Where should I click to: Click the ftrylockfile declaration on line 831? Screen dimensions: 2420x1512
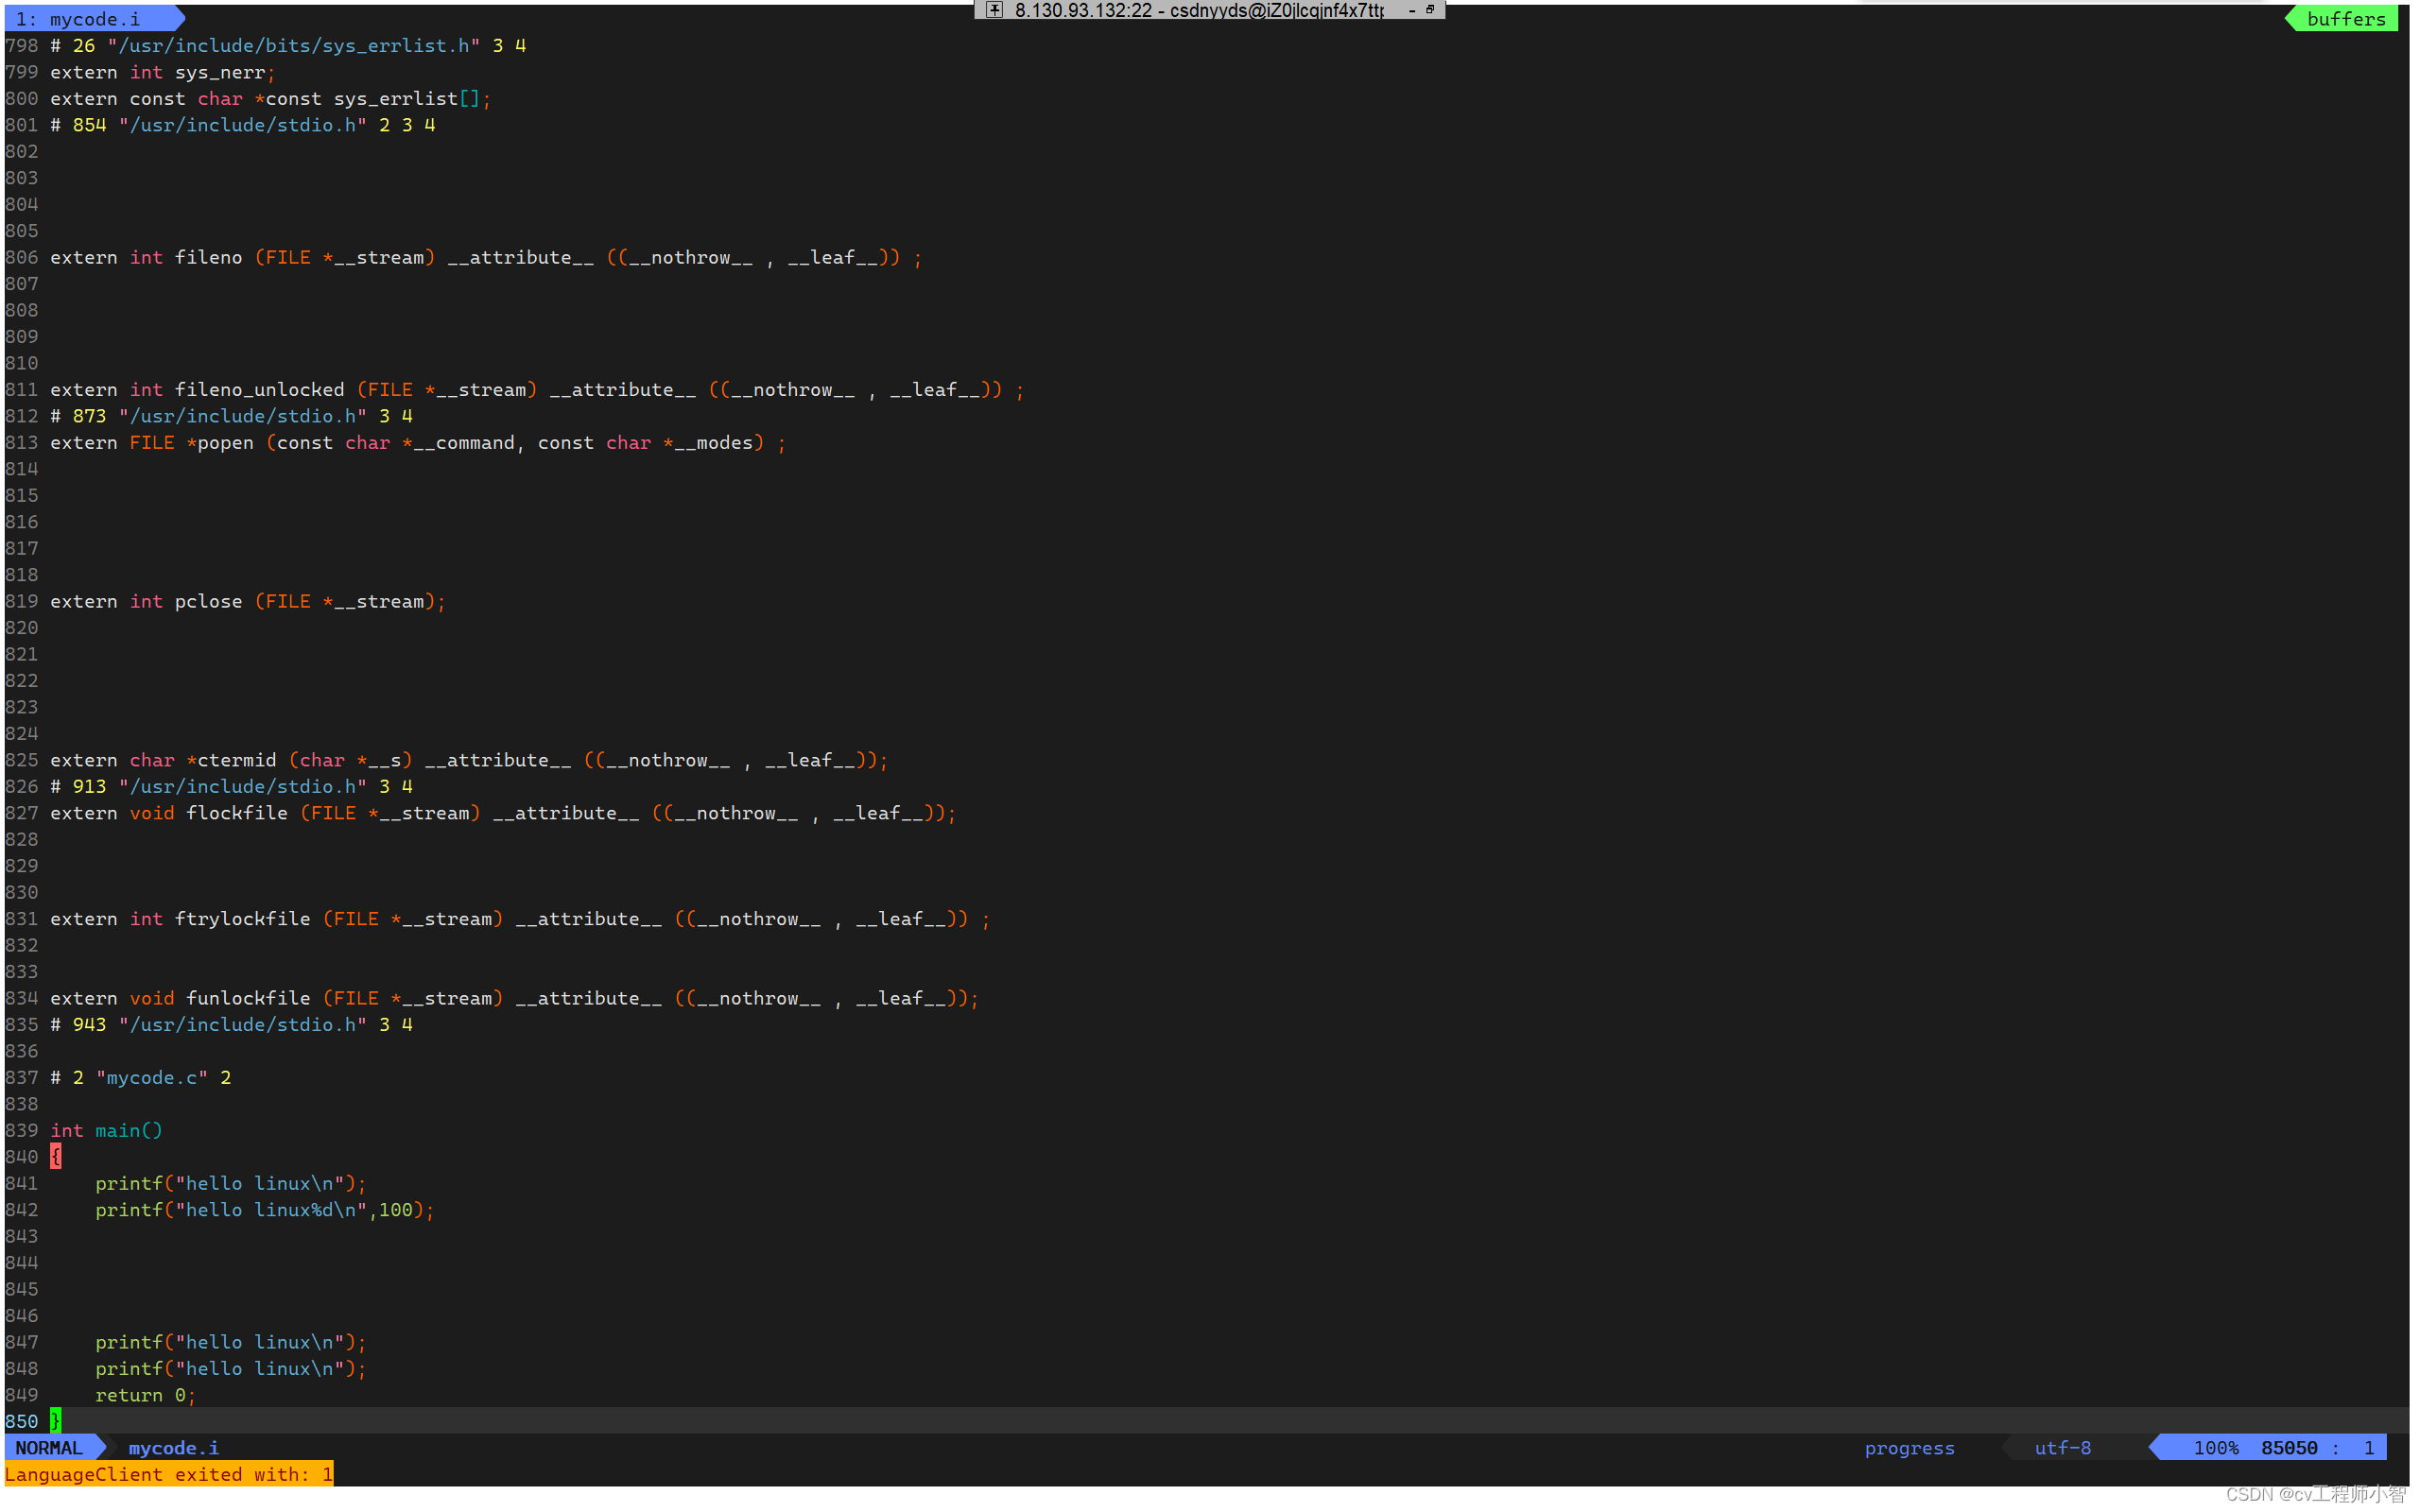(x=520, y=919)
